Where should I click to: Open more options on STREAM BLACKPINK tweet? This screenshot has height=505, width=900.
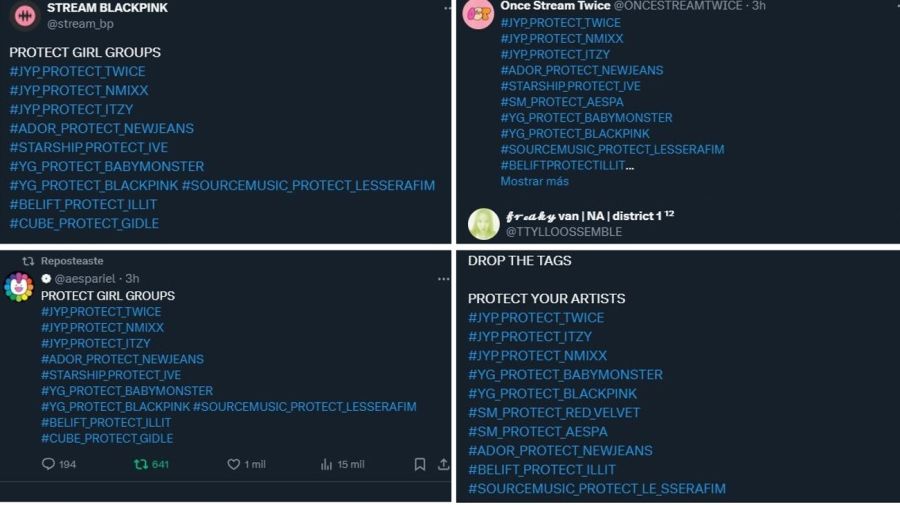tap(447, 8)
